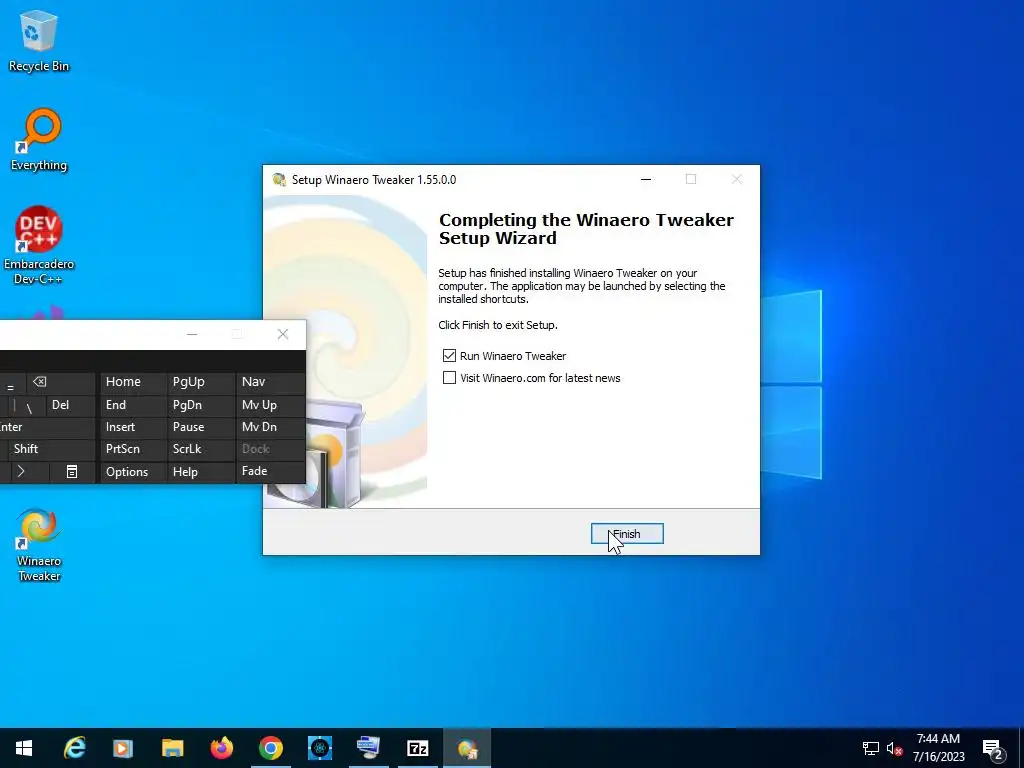Open the atom-logo app in taskbar
Image resolution: width=1024 pixels, height=768 pixels.
point(320,748)
